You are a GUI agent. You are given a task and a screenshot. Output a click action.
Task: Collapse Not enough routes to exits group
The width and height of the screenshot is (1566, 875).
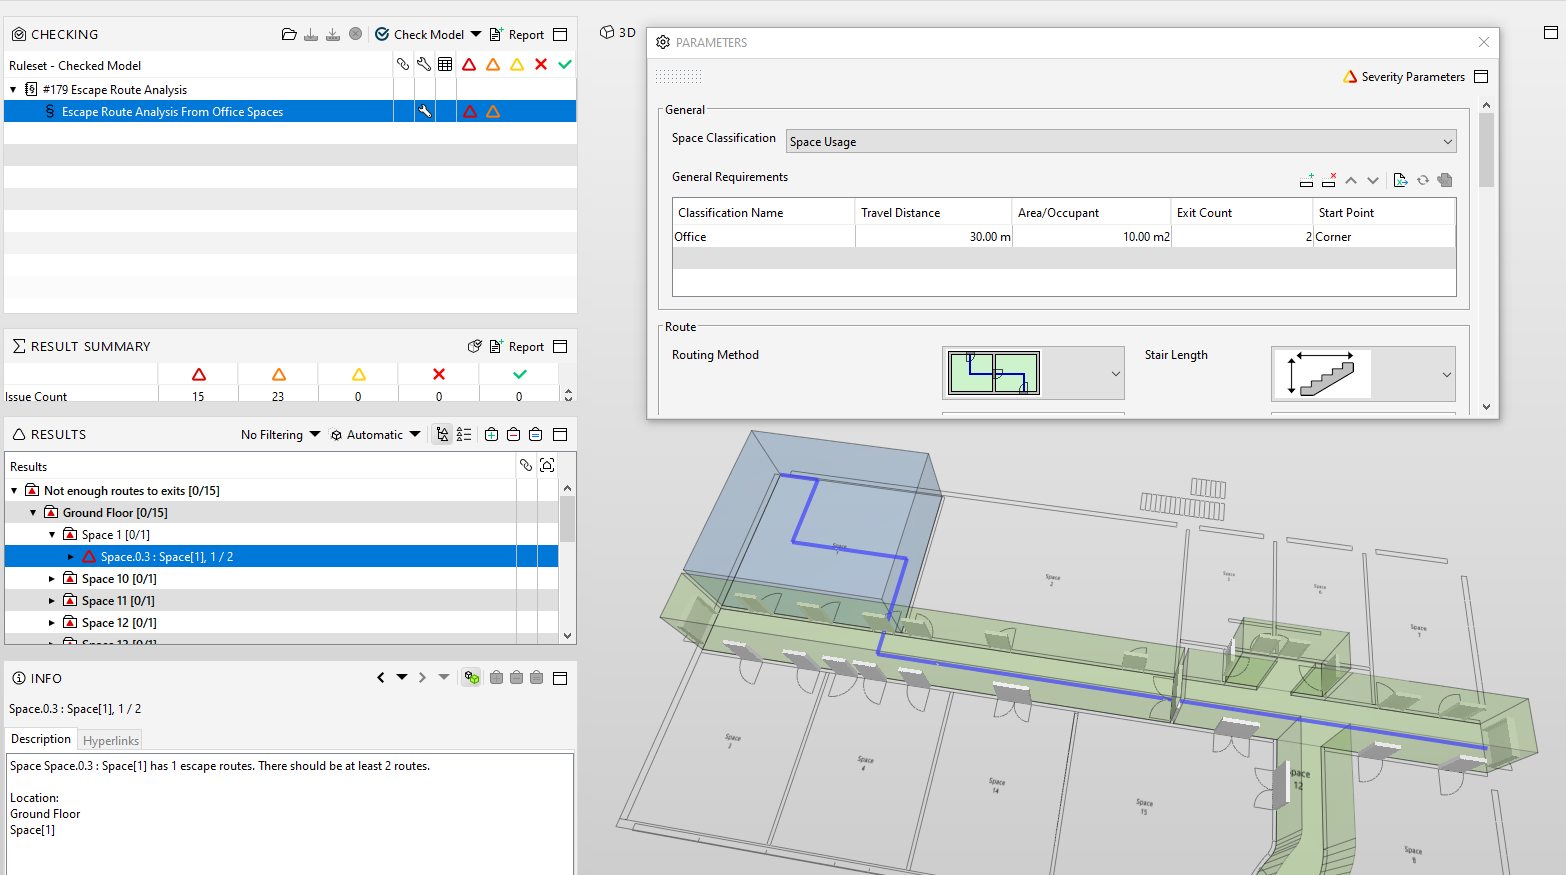pos(14,490)
